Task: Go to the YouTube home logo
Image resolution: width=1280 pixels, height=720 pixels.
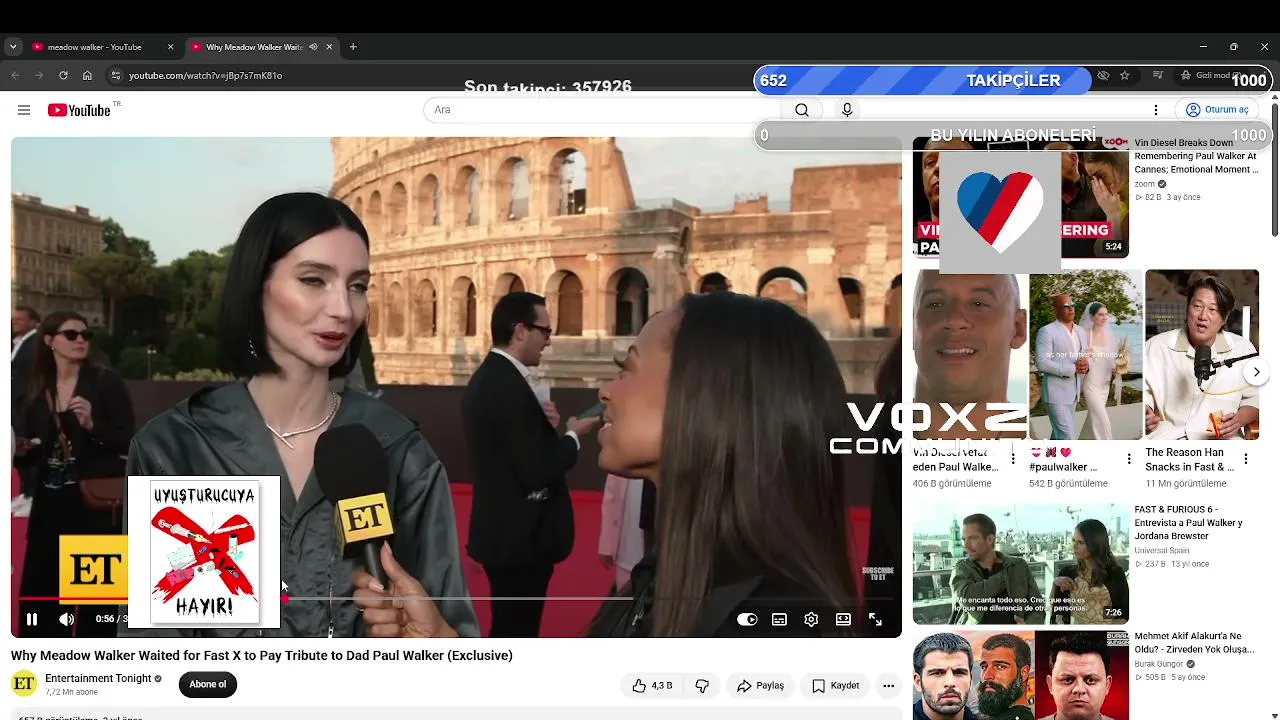Action: (80, 110)
